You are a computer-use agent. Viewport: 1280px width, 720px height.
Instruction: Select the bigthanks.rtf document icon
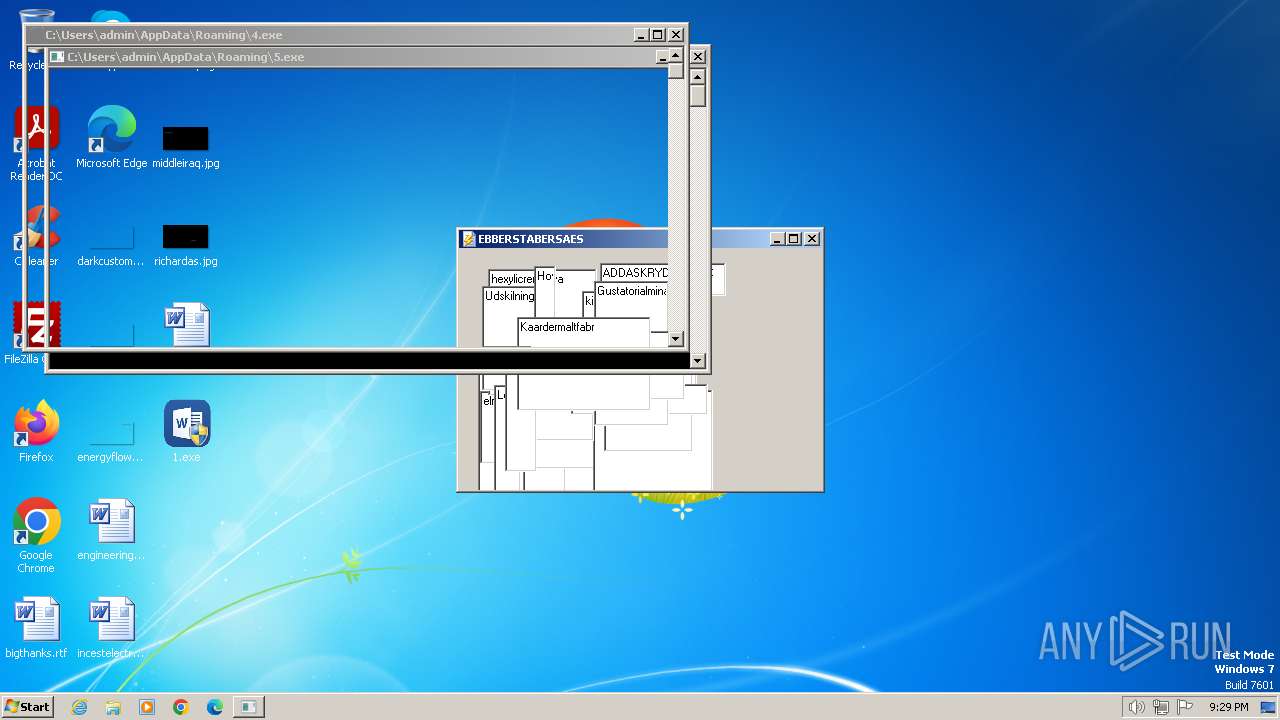[36, 628]
